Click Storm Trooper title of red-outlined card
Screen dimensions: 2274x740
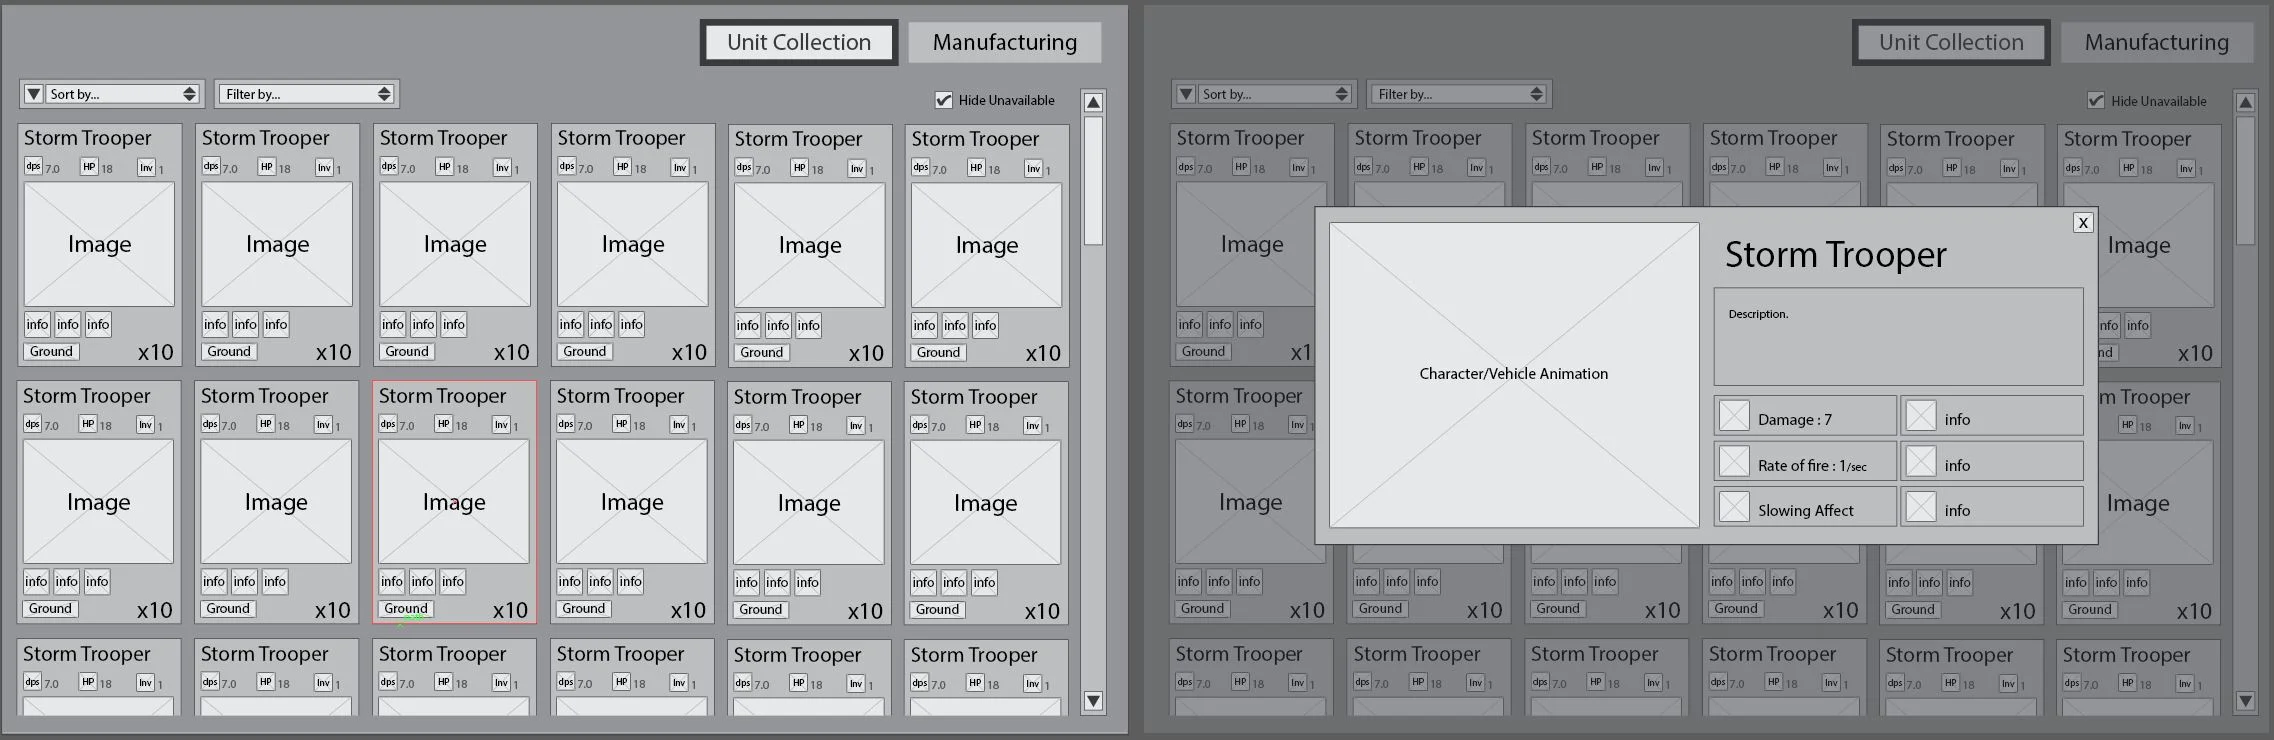pyautogui.click(x=443, y=396)
